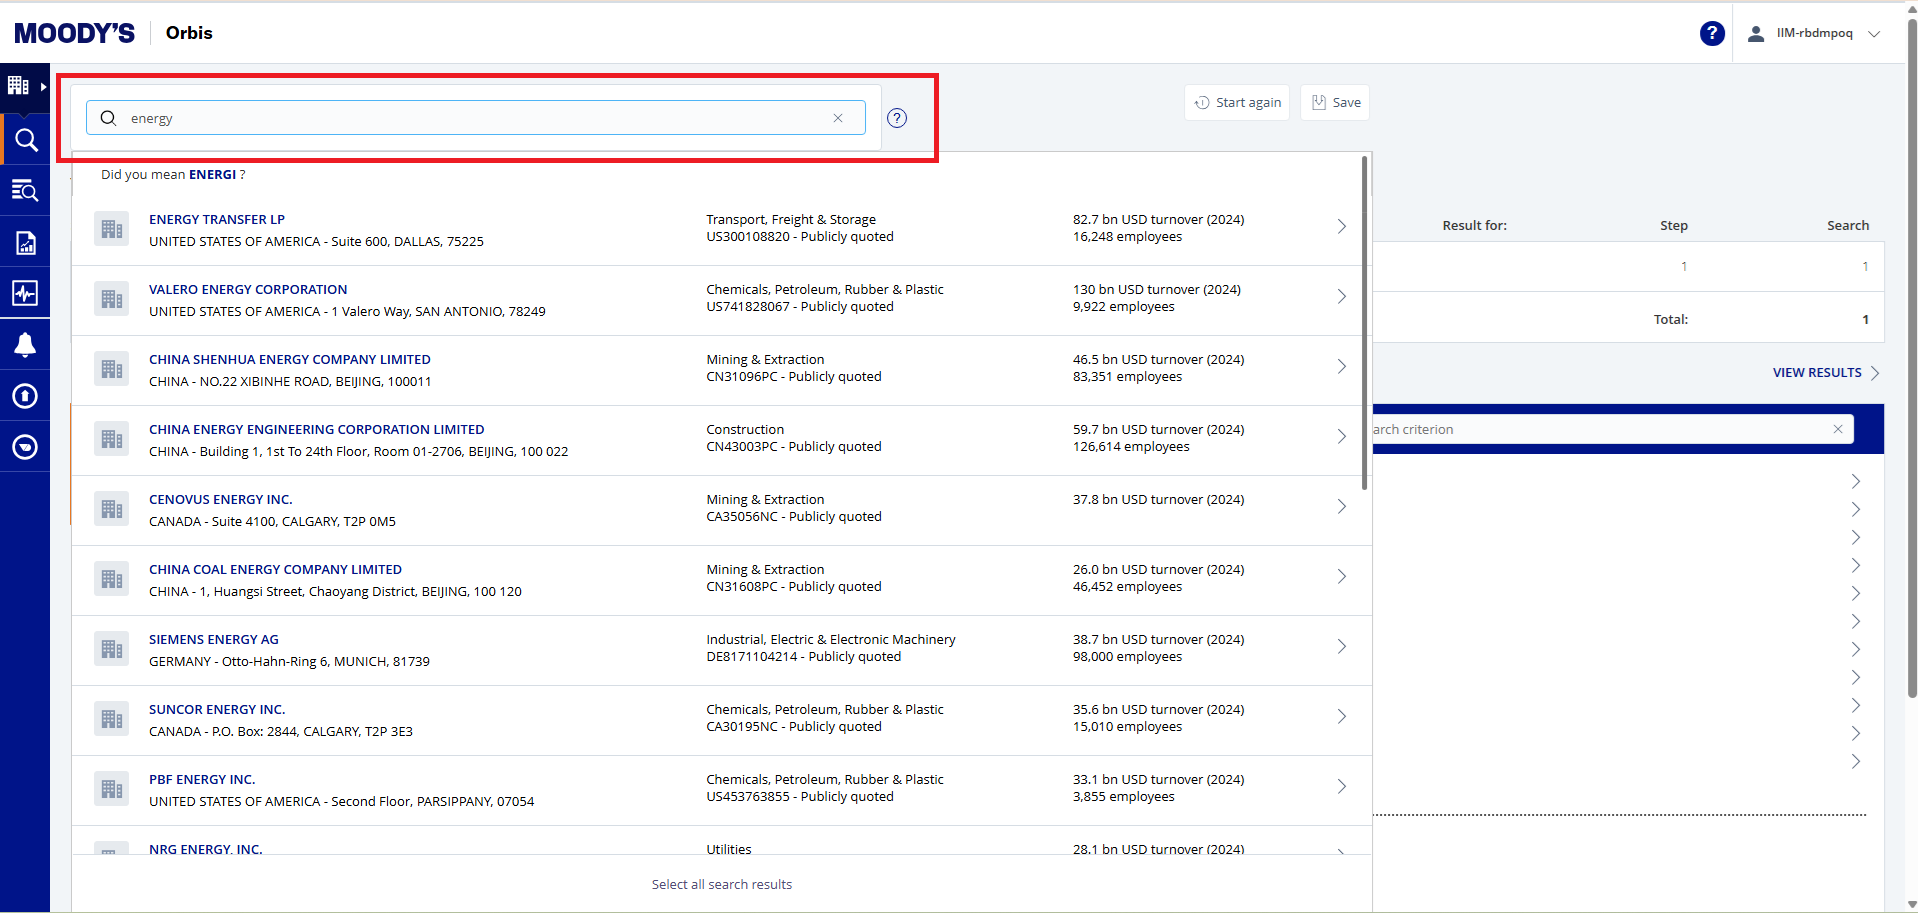Open alerts bell icon in sidebar
This screenshot has width=1920, height=913.
click(x=25, y=345)
